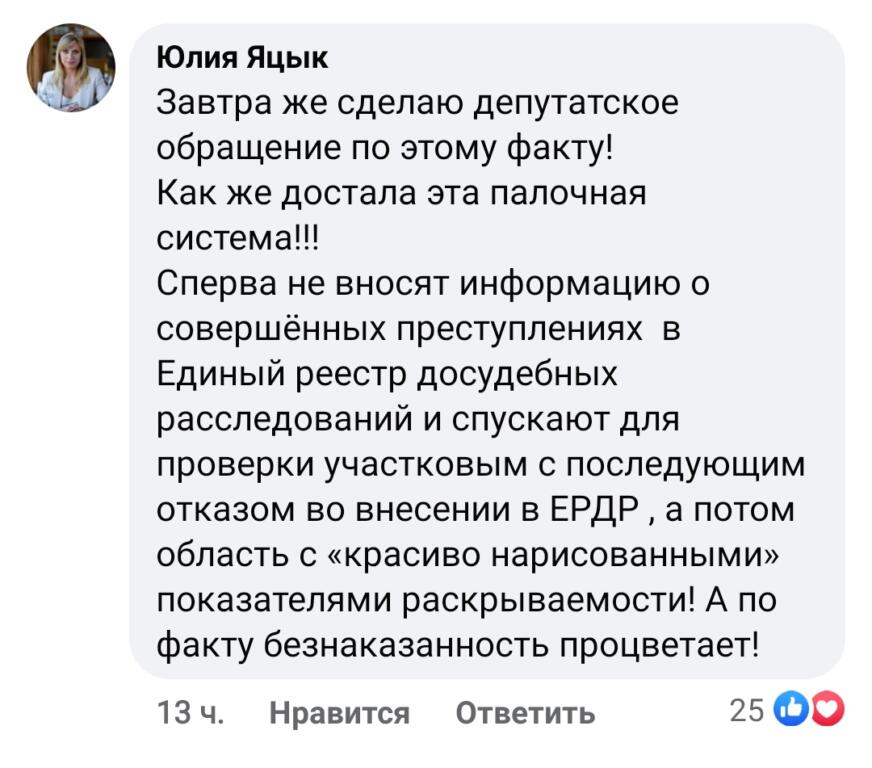Click the text Единый реестр досудебных

point(388,374)
